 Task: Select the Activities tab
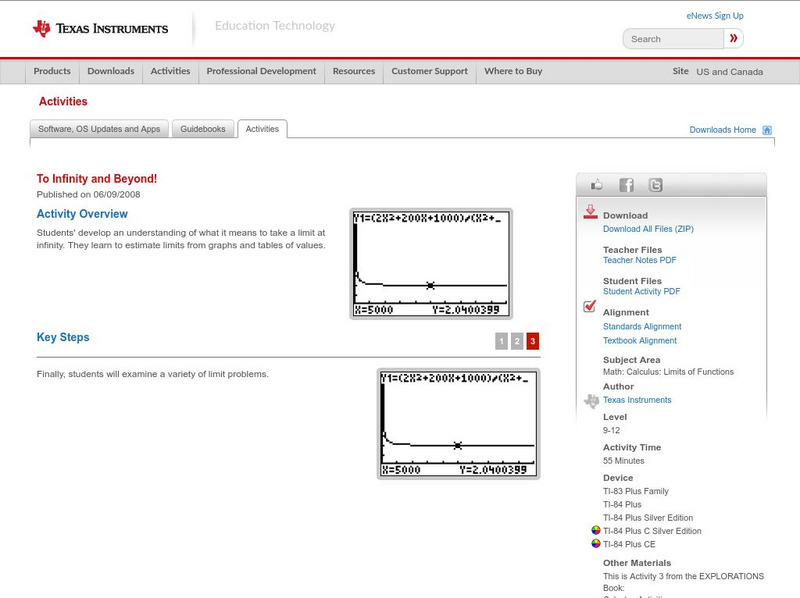click(262, 129)
